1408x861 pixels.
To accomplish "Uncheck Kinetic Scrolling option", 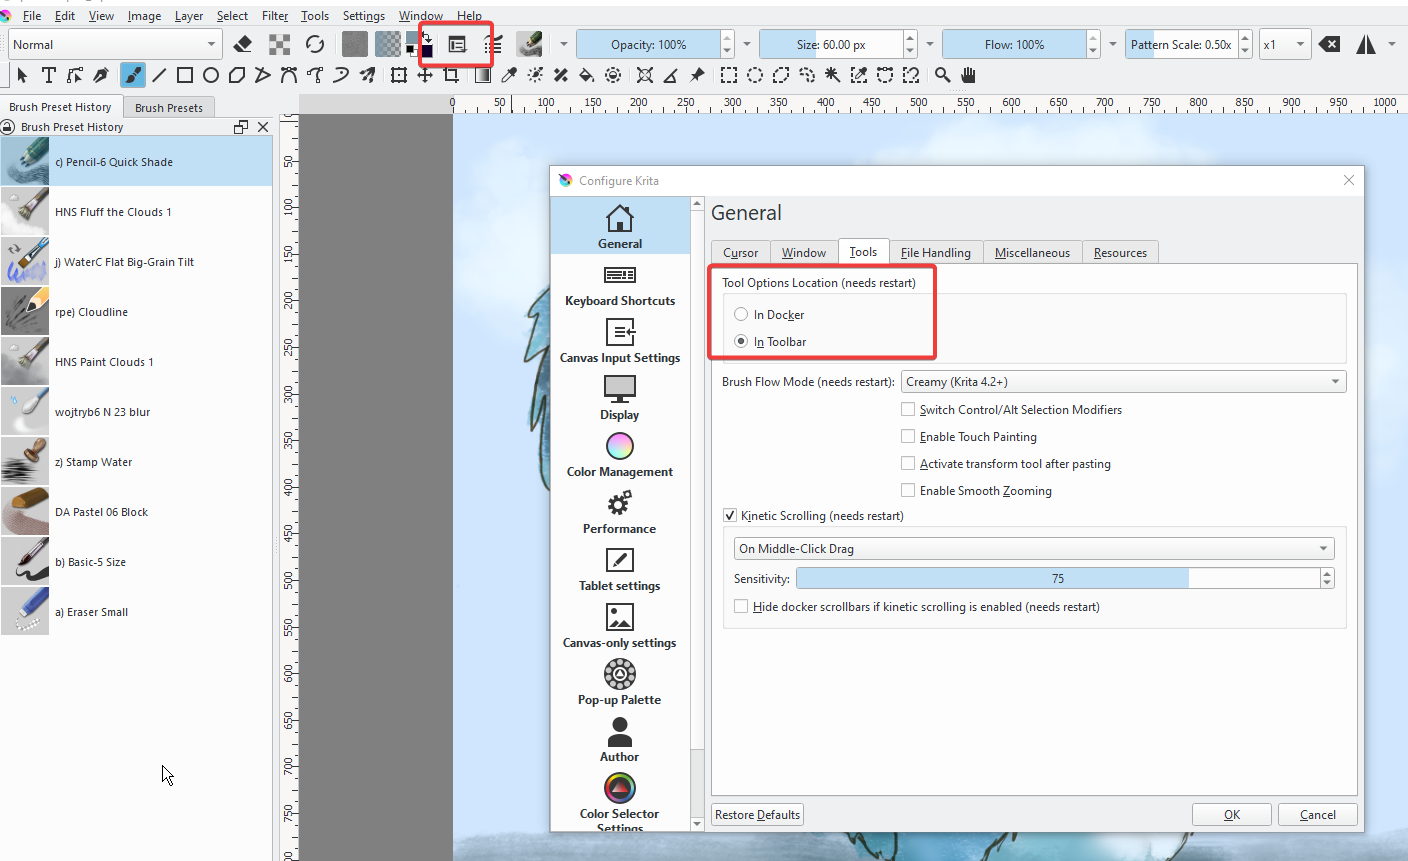I will (730, 515).
